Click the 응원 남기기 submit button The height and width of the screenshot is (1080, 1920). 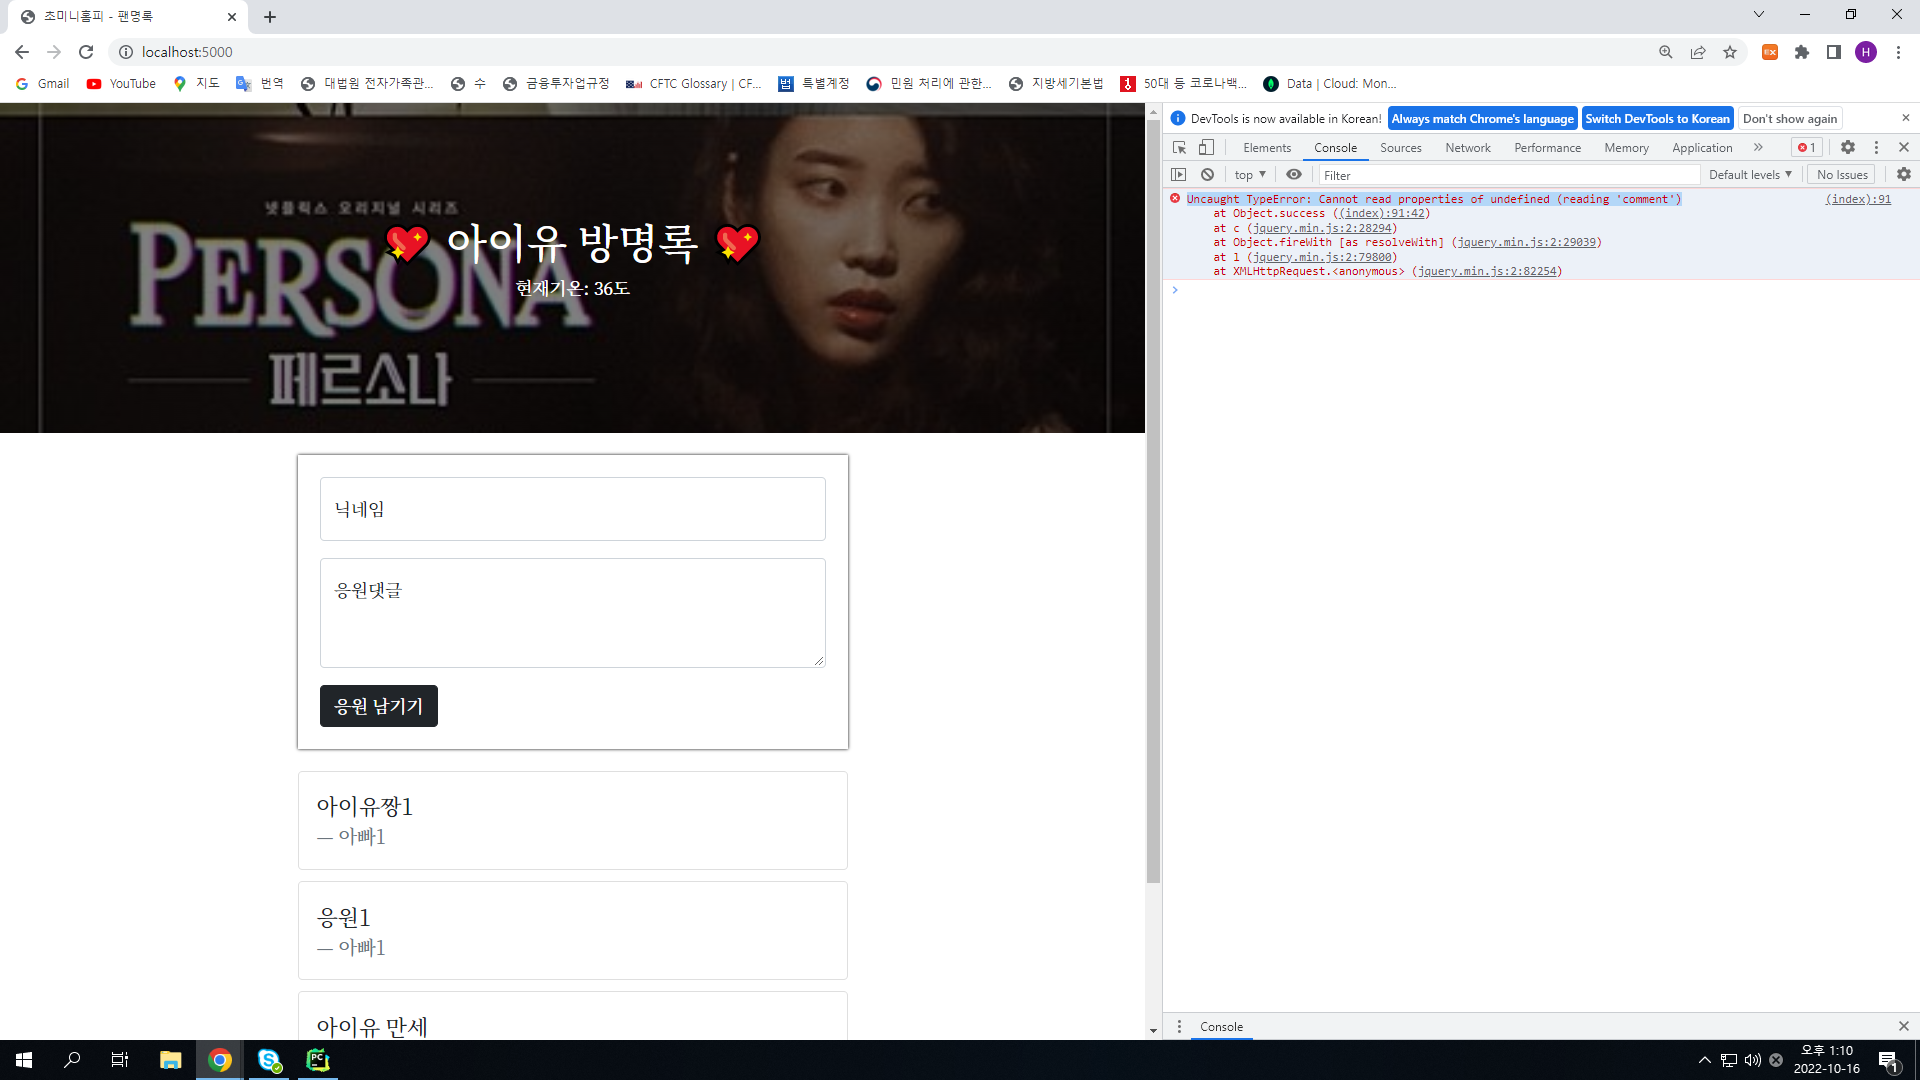(378, 705)
